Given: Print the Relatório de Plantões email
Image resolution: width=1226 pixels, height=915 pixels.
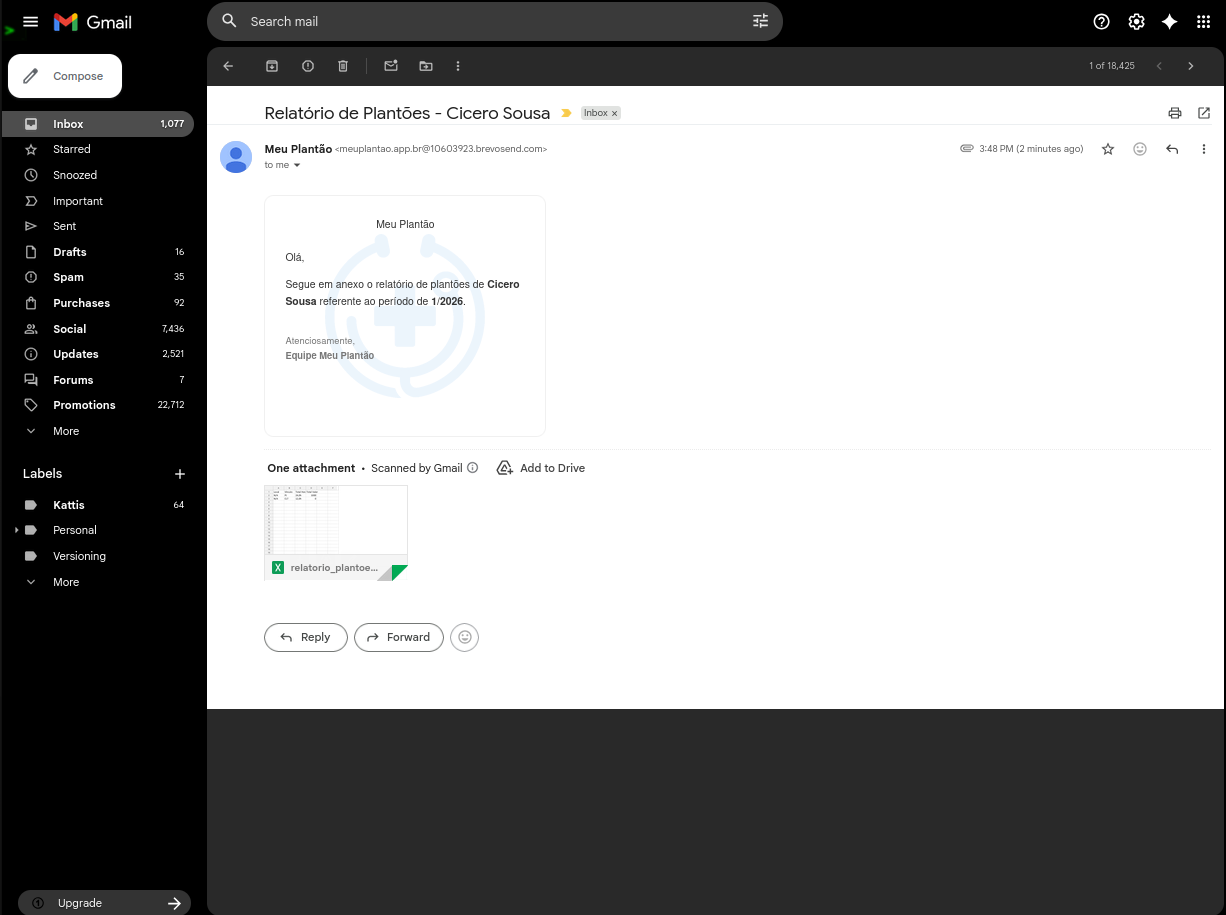Looking at the screenshot, I should coord(1175,113).
